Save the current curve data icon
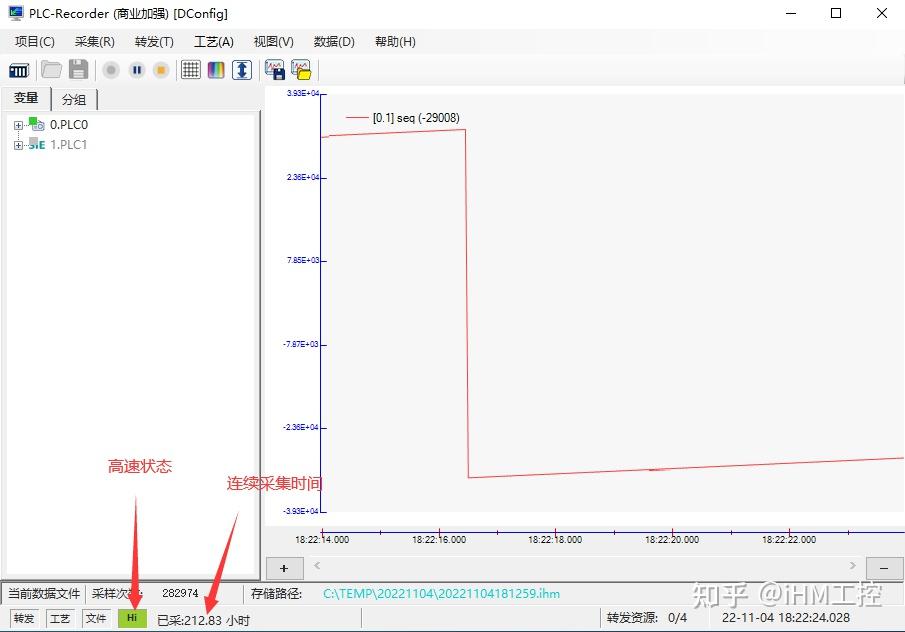Image resolution: width=905 pixels, height=632 pixels. [x=273, y=70]
